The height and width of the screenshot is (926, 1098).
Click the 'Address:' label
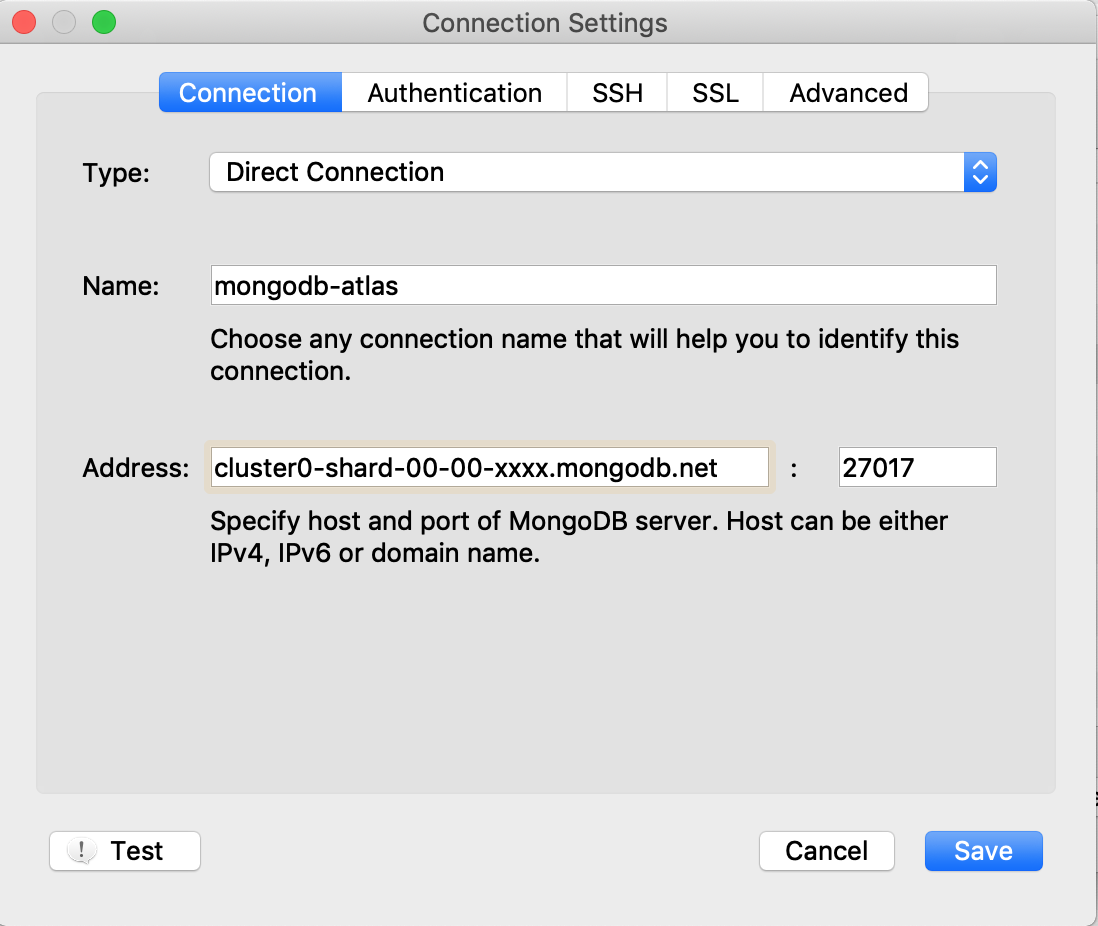(136, 468)
